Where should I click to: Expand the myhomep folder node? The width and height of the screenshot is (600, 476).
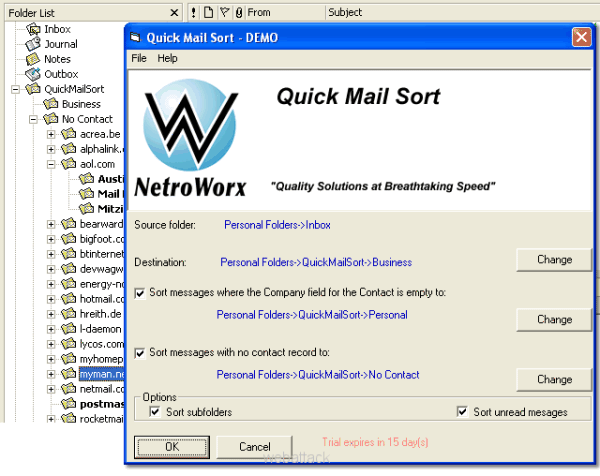tap(51, 359)
